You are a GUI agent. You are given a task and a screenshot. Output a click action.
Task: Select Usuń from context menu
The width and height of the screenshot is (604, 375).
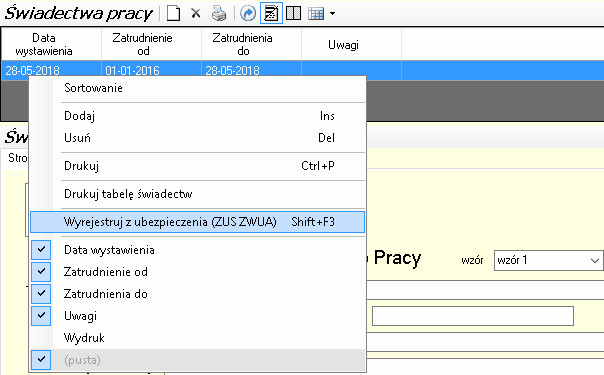[197, 138]
